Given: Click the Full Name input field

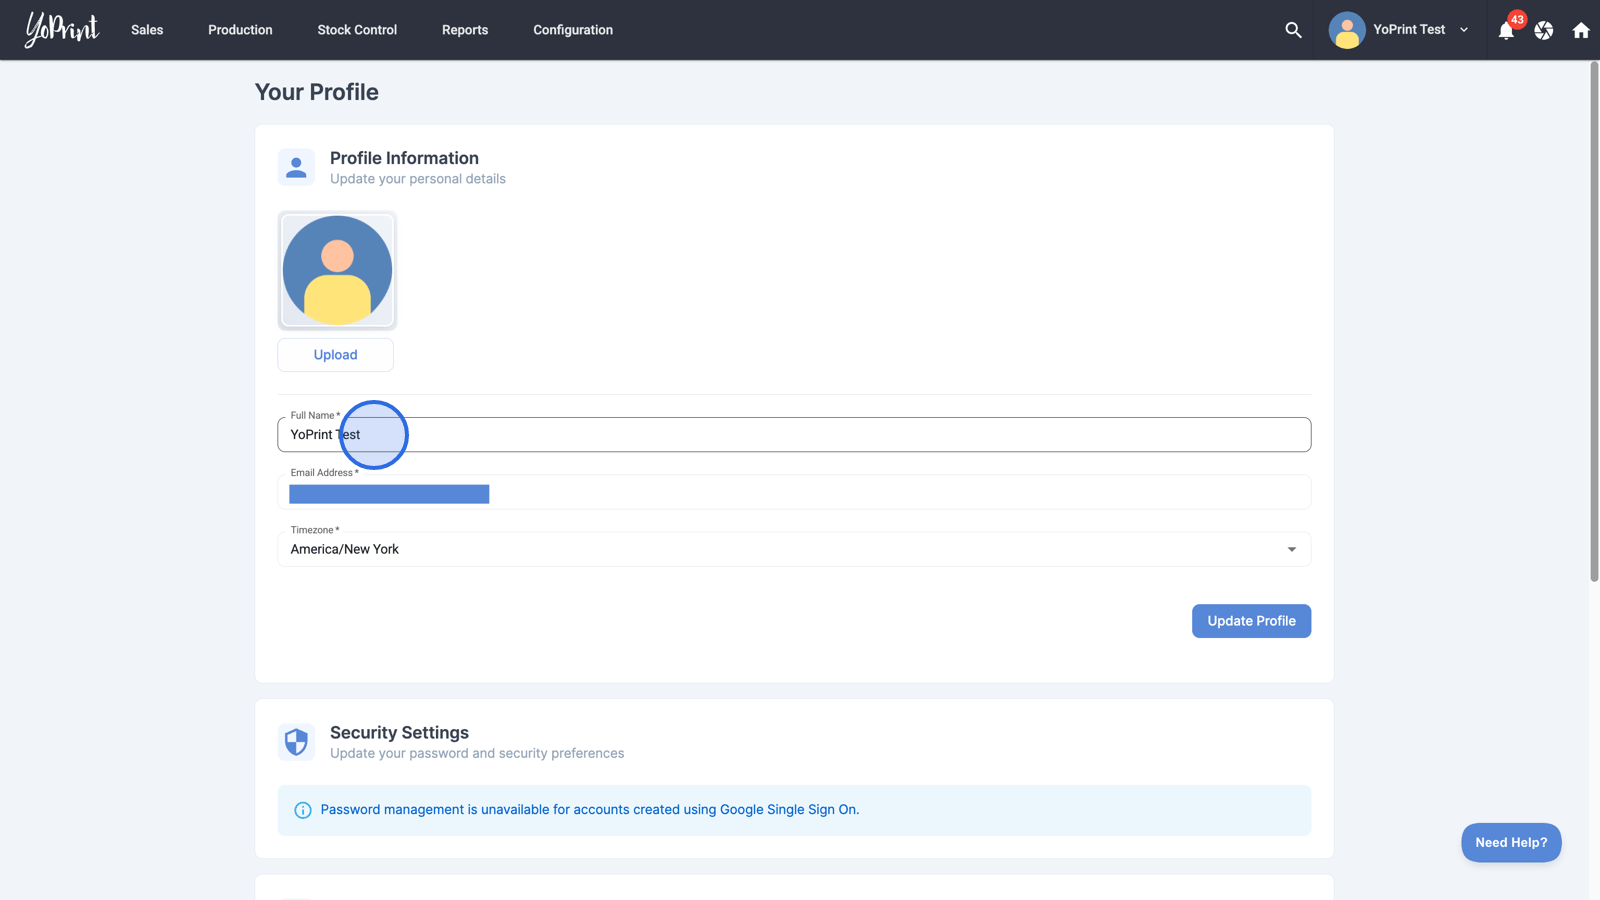Looking at the screenshot, I should tap(794, 435).
